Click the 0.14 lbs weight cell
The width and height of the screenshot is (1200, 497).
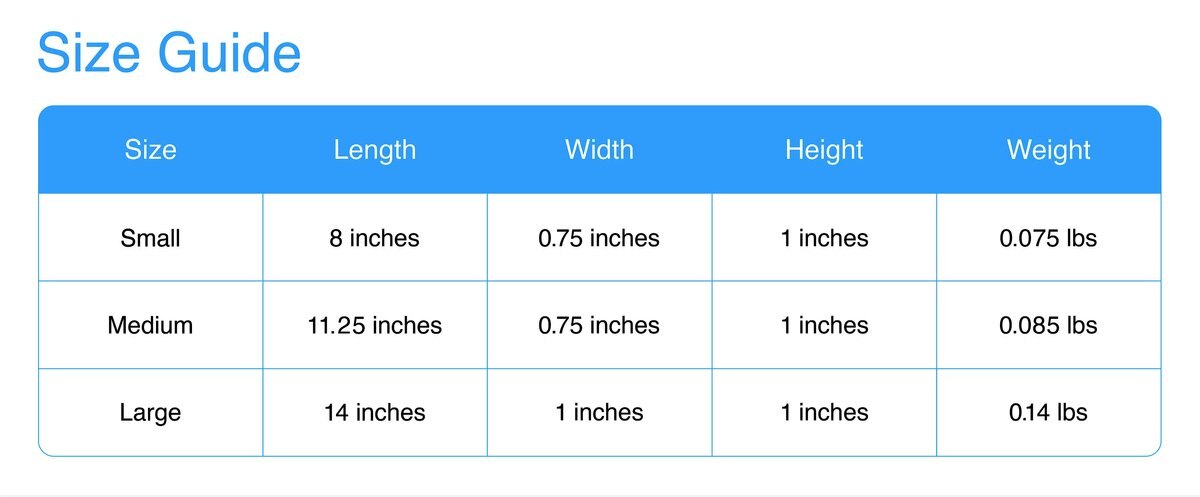[x=1049, y=412]
